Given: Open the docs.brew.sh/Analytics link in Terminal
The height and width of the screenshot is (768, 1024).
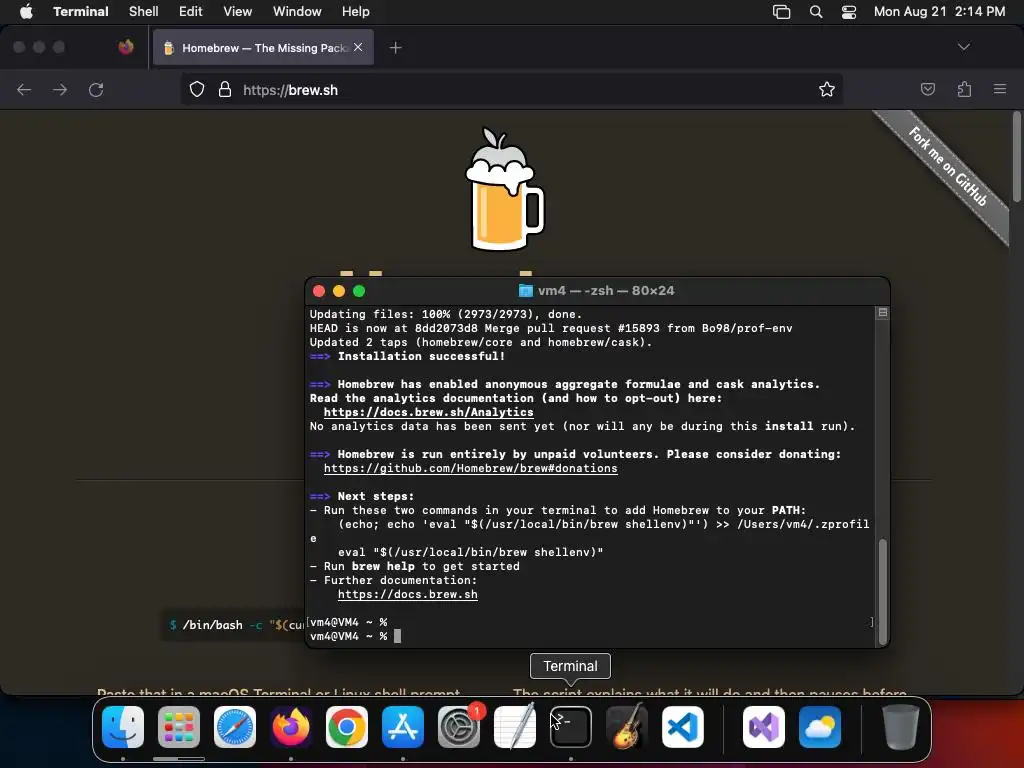Looking at the screenshot, I should coord(428,412).
